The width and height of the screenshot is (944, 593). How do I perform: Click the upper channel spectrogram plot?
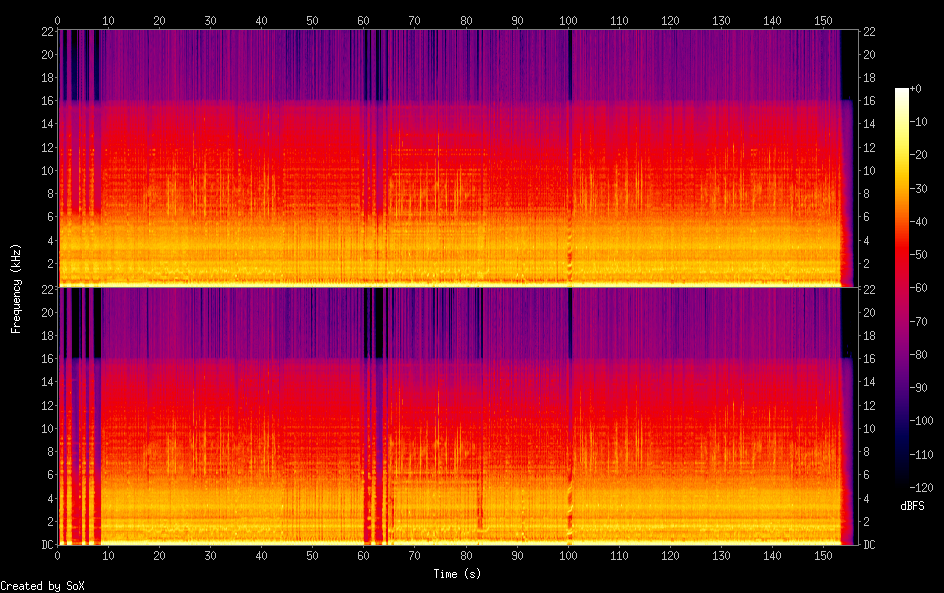[x=458, y=158]
